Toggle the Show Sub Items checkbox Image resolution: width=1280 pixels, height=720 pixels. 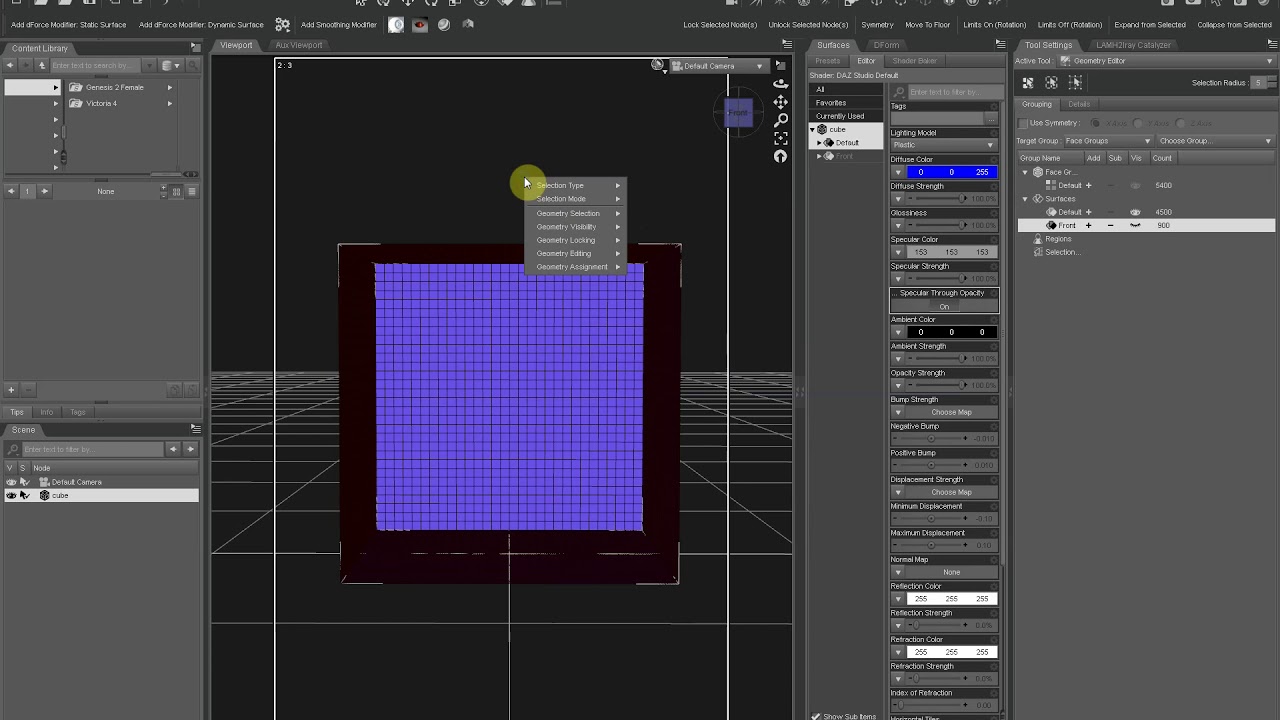click(x=816, y=716)
